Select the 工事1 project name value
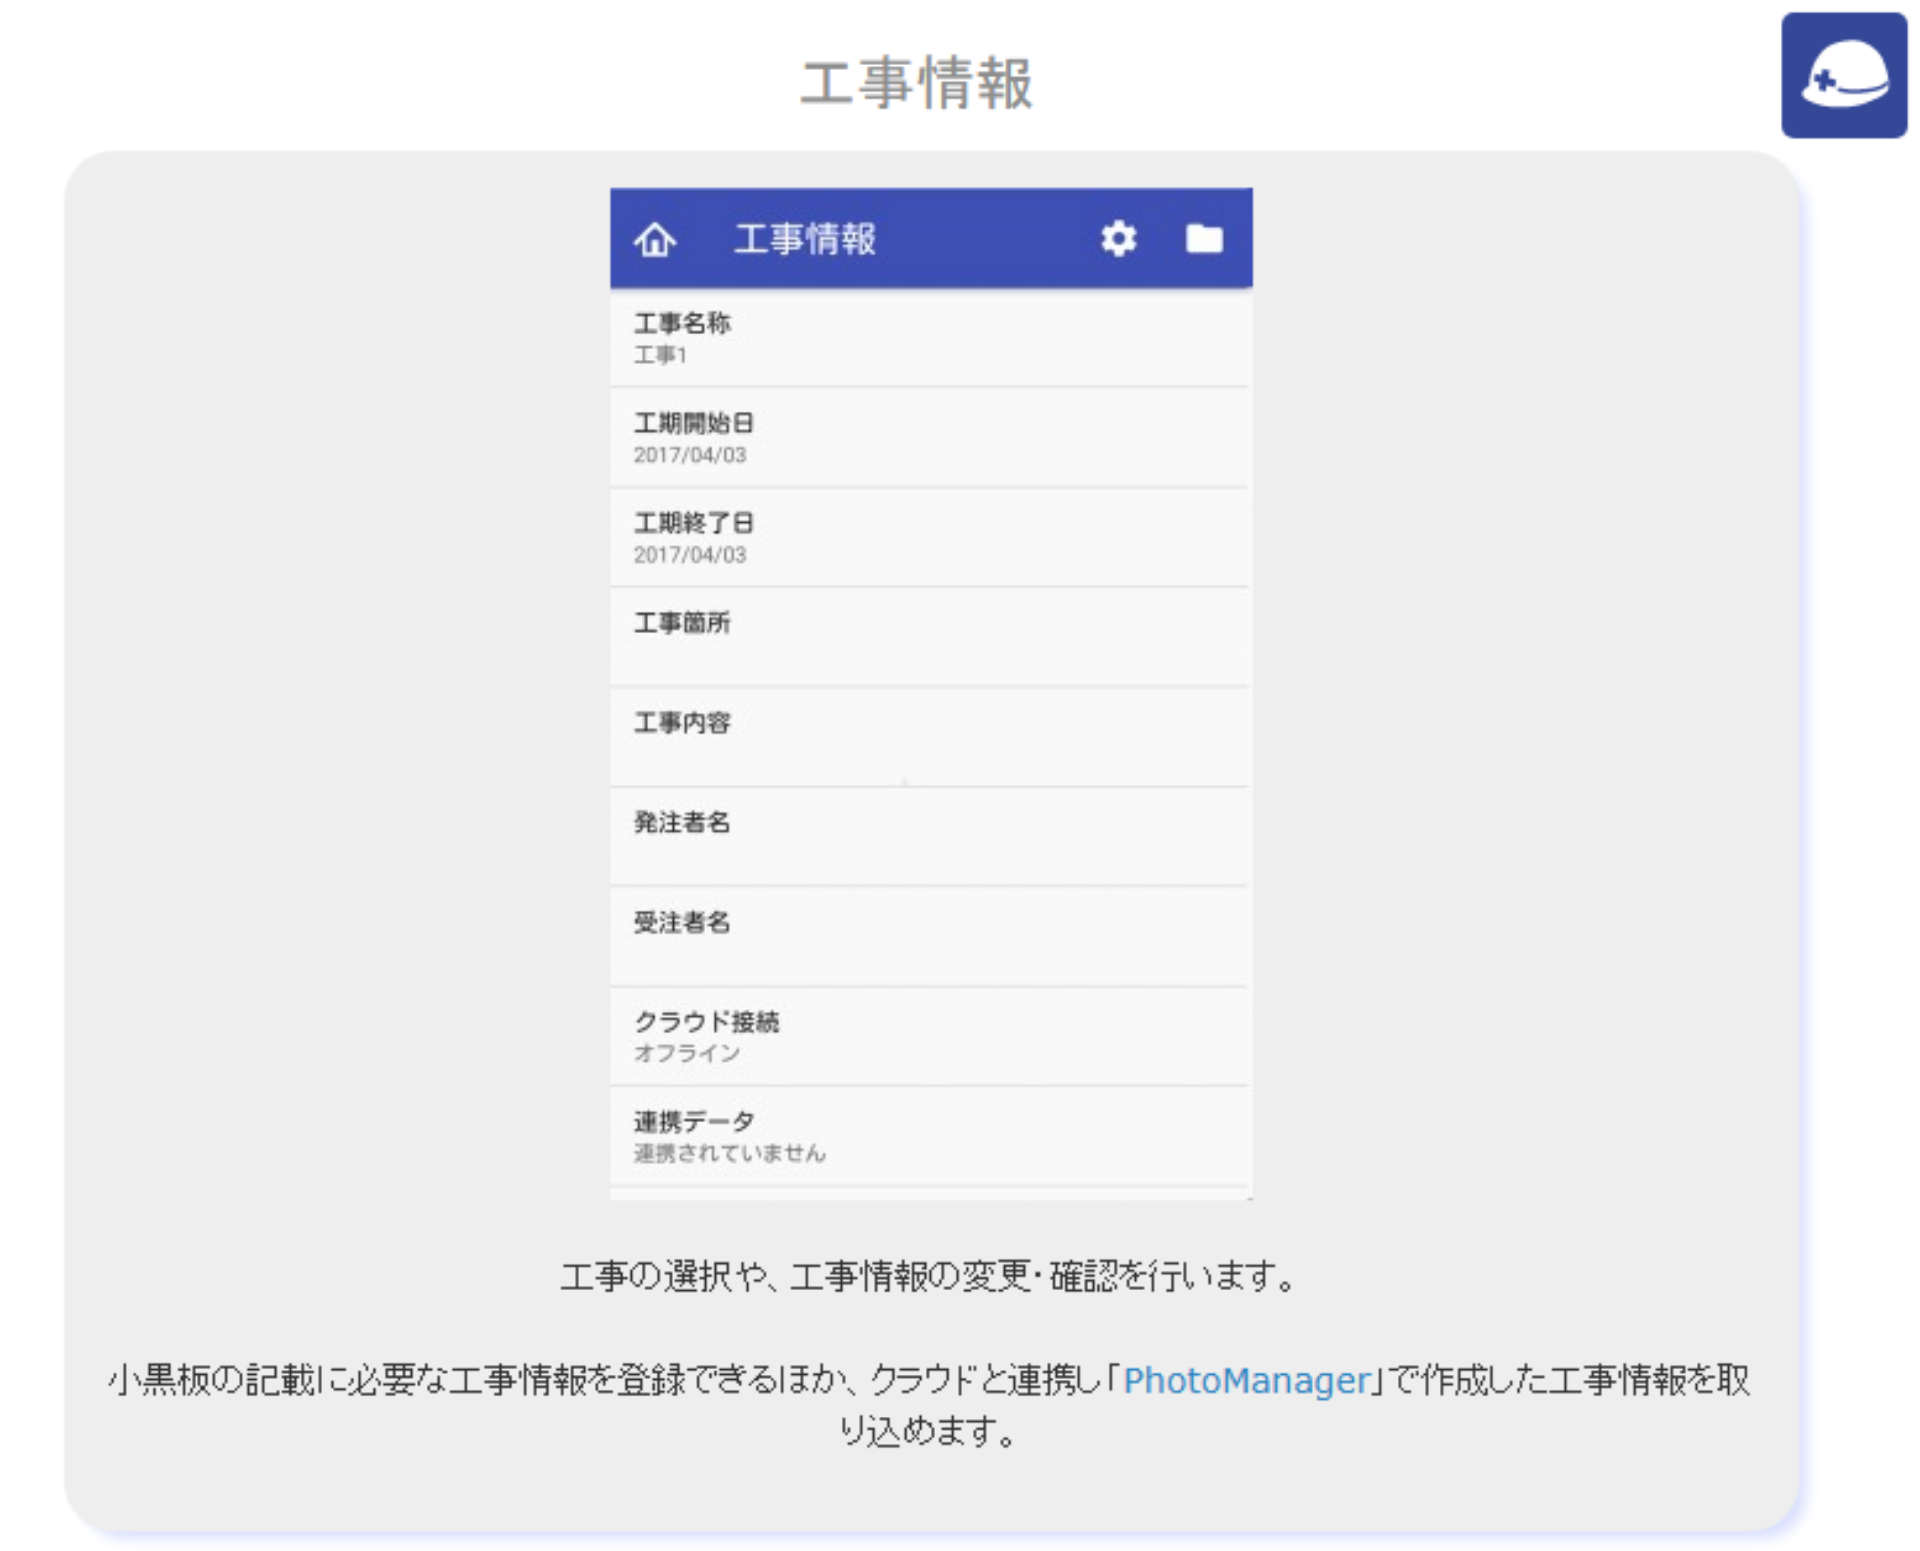This screenshot has width=1920, height=1551. pos(655,354)
